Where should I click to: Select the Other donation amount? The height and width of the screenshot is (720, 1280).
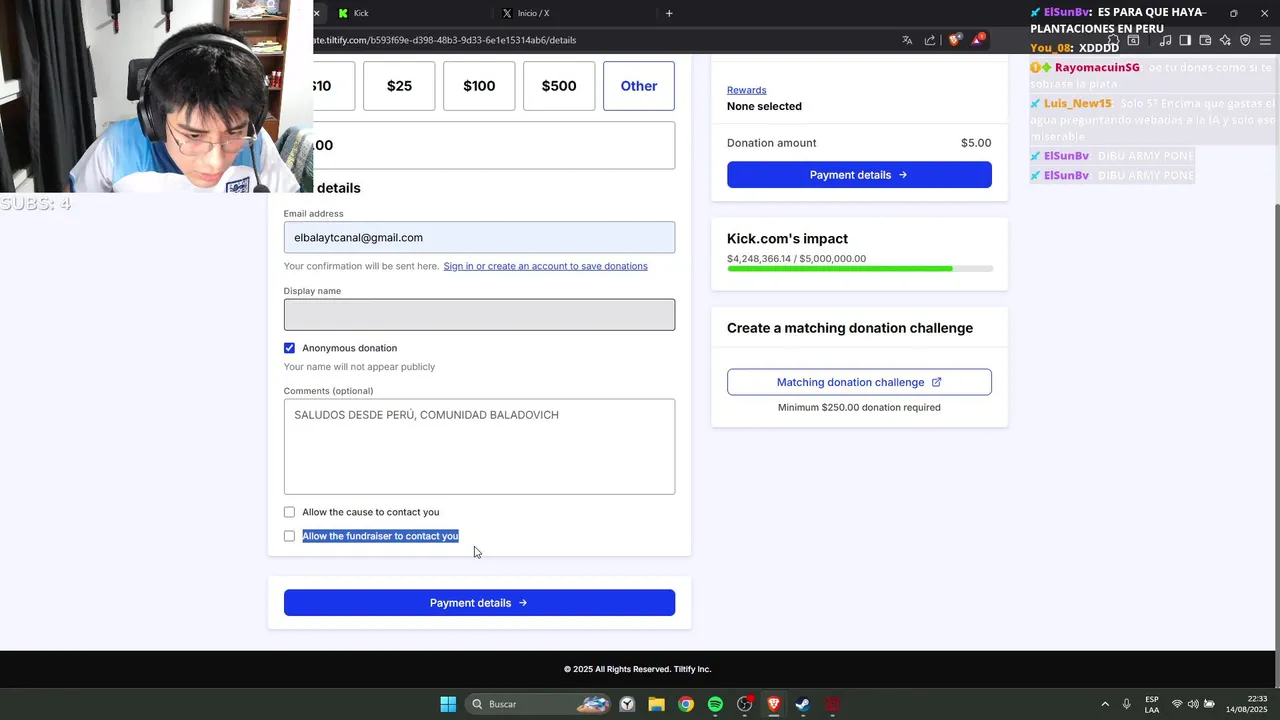(x=639, y=86)
